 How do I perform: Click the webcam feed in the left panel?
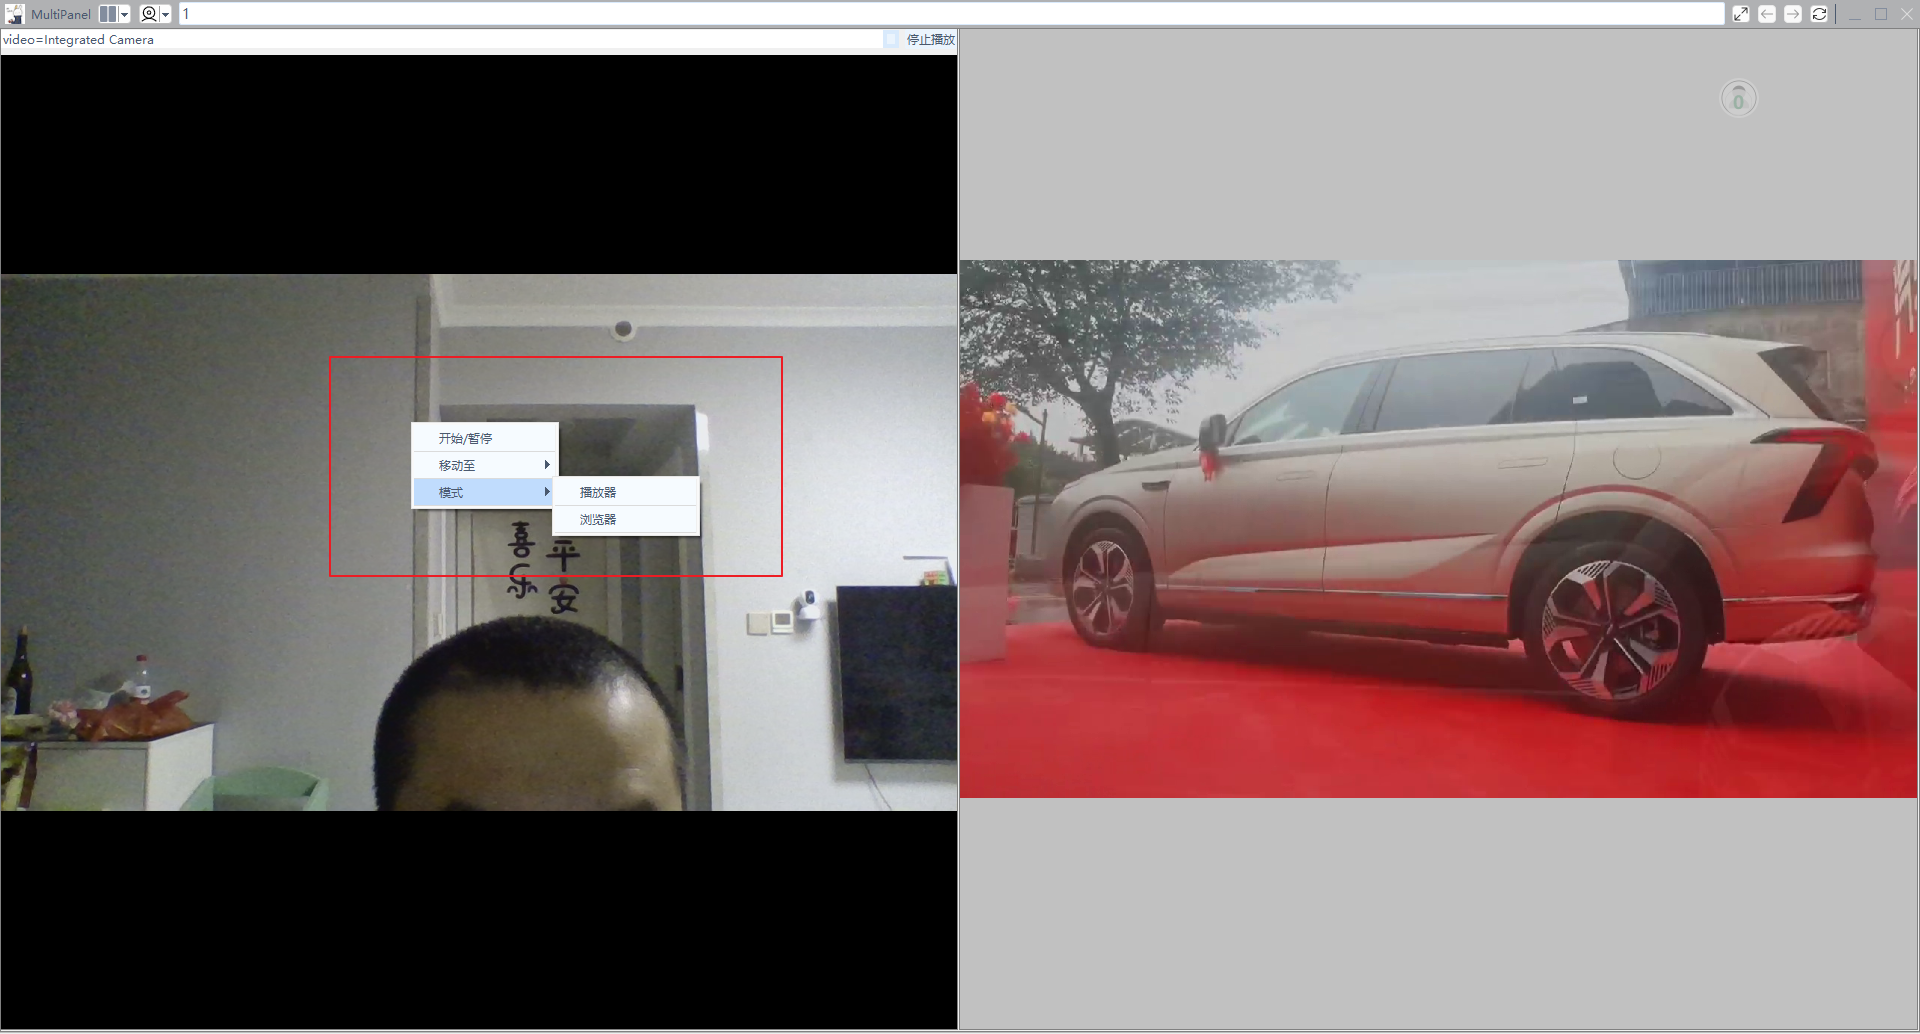(x=479, y=542)
